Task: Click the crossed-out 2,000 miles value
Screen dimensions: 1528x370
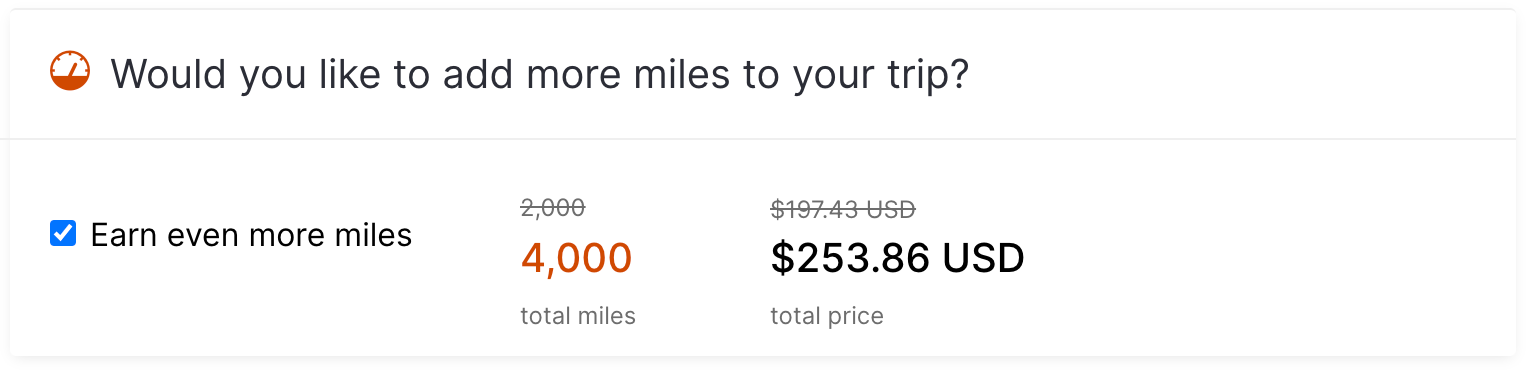Action: [x=553, y=208]
